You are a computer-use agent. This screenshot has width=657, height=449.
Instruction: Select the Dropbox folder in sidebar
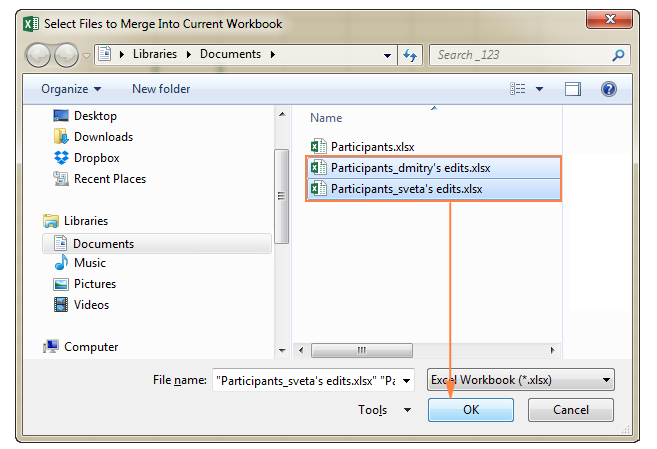[x=96, y=158]
